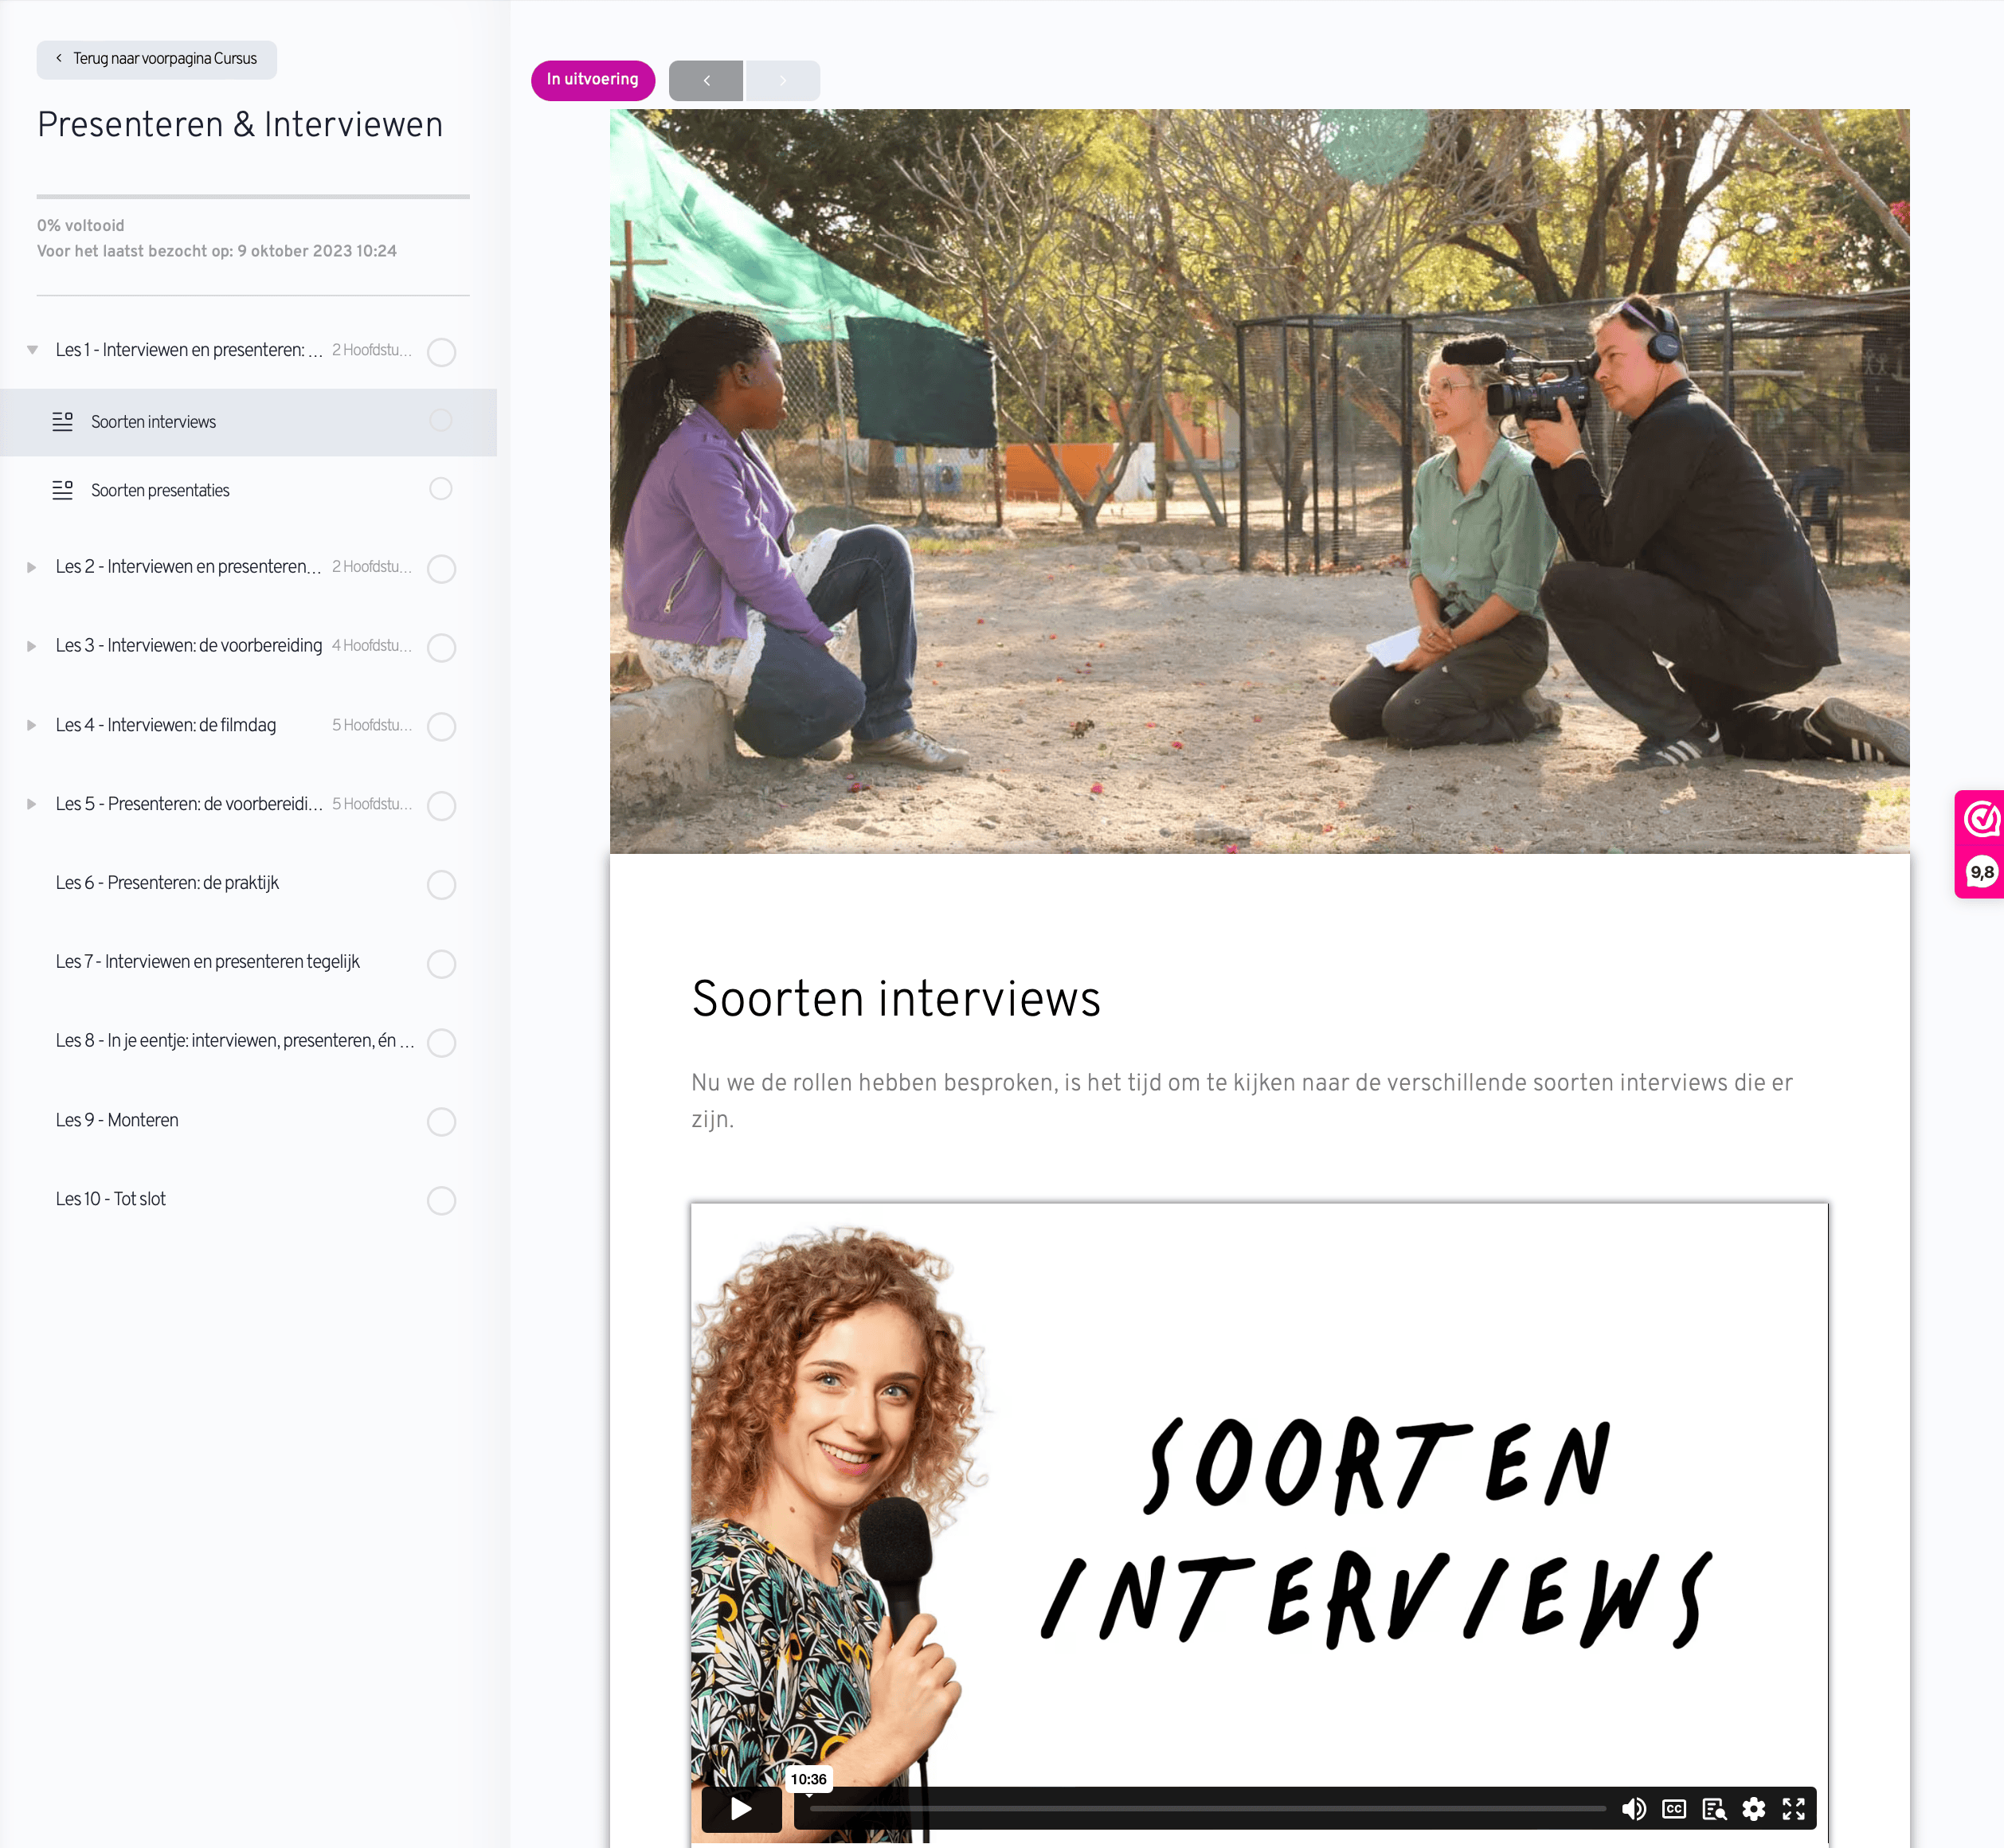Click the previous chapter arrow button

coord(706,80)
